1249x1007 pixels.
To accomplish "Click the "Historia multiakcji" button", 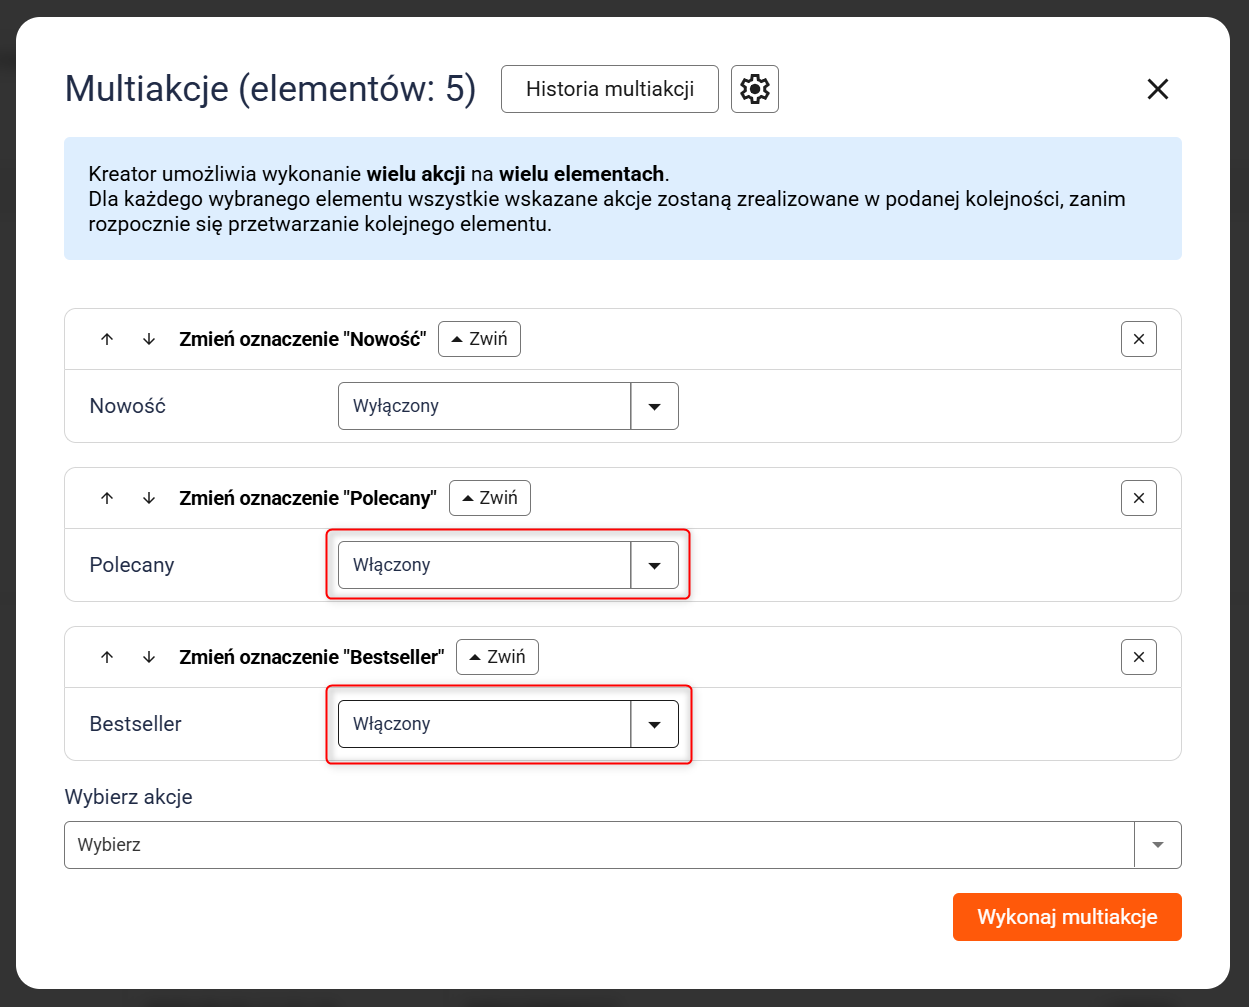I will (609, 89).
